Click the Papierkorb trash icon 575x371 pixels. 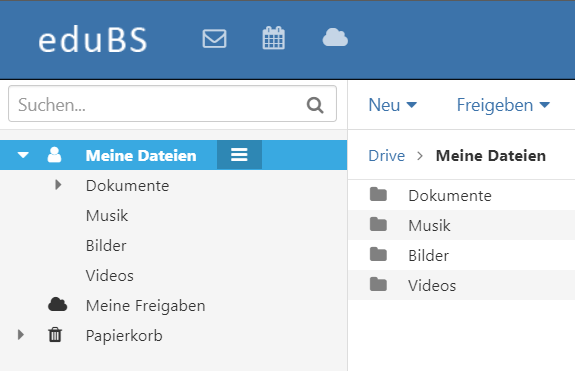pos(55,335)
